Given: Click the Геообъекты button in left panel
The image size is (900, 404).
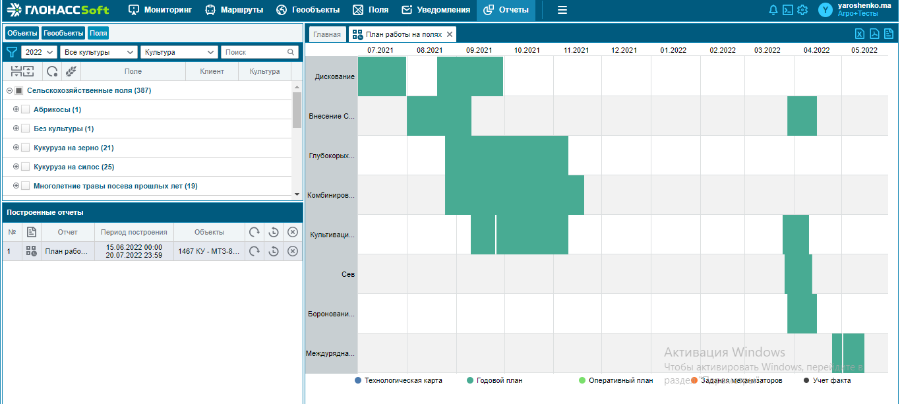Looking at the screenshot, I should click(x=62, y=33).
